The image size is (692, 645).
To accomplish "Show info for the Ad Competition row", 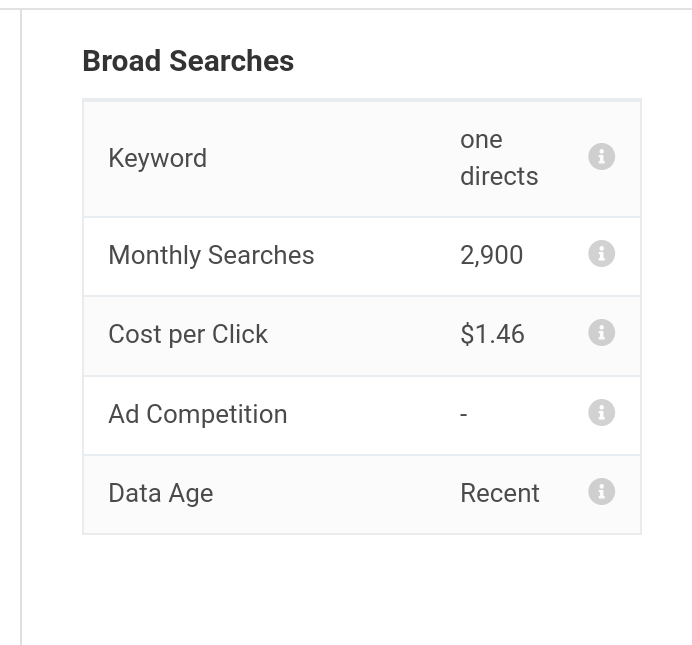I will tap(602, 412).
